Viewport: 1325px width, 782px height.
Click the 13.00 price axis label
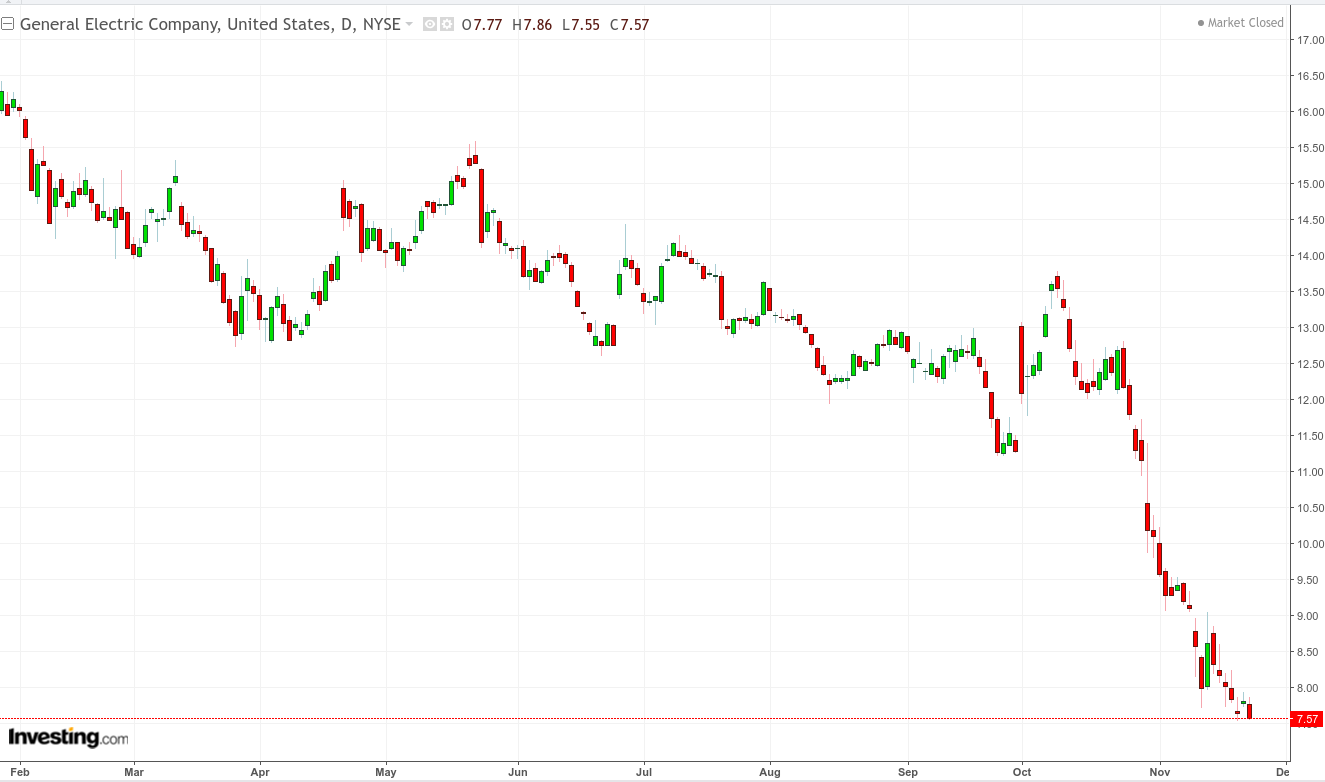click(1311, 328)
